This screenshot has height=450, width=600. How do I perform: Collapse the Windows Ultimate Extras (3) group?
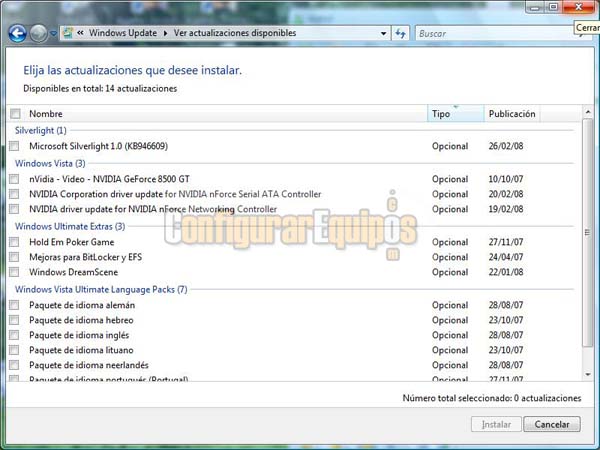[70, 227]
